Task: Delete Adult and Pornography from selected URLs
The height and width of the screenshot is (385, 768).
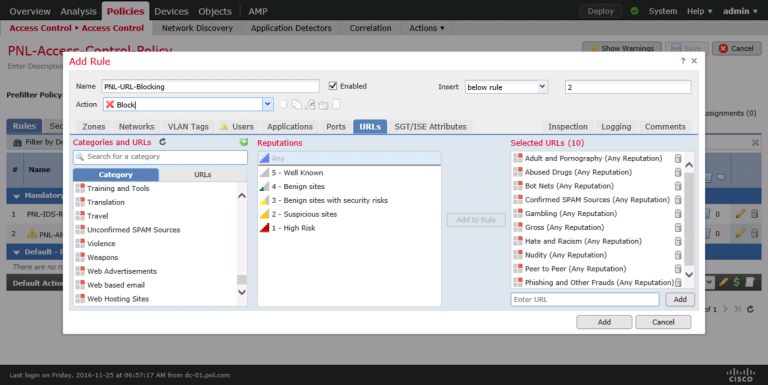Action: coord(678,158)
